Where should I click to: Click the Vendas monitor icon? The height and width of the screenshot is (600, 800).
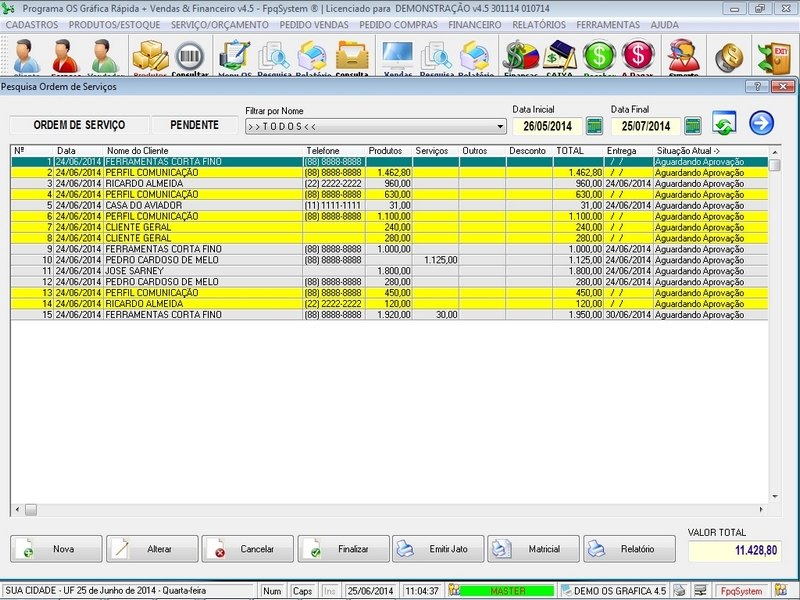point(397,56)
